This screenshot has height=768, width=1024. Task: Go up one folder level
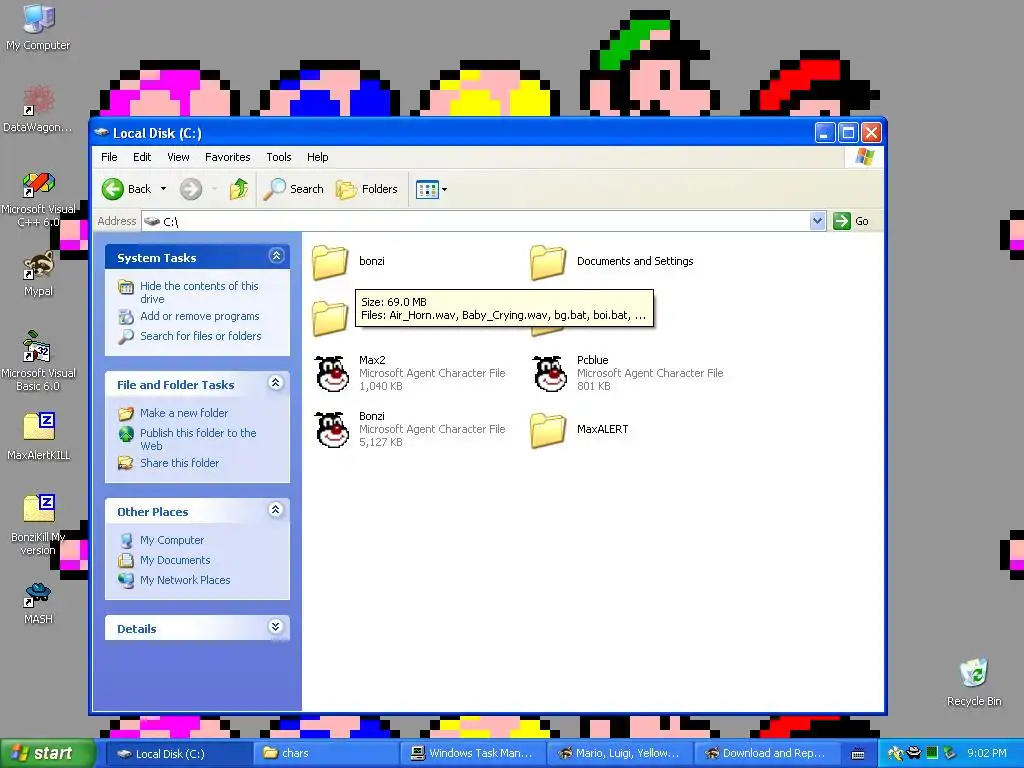(239, 189)
